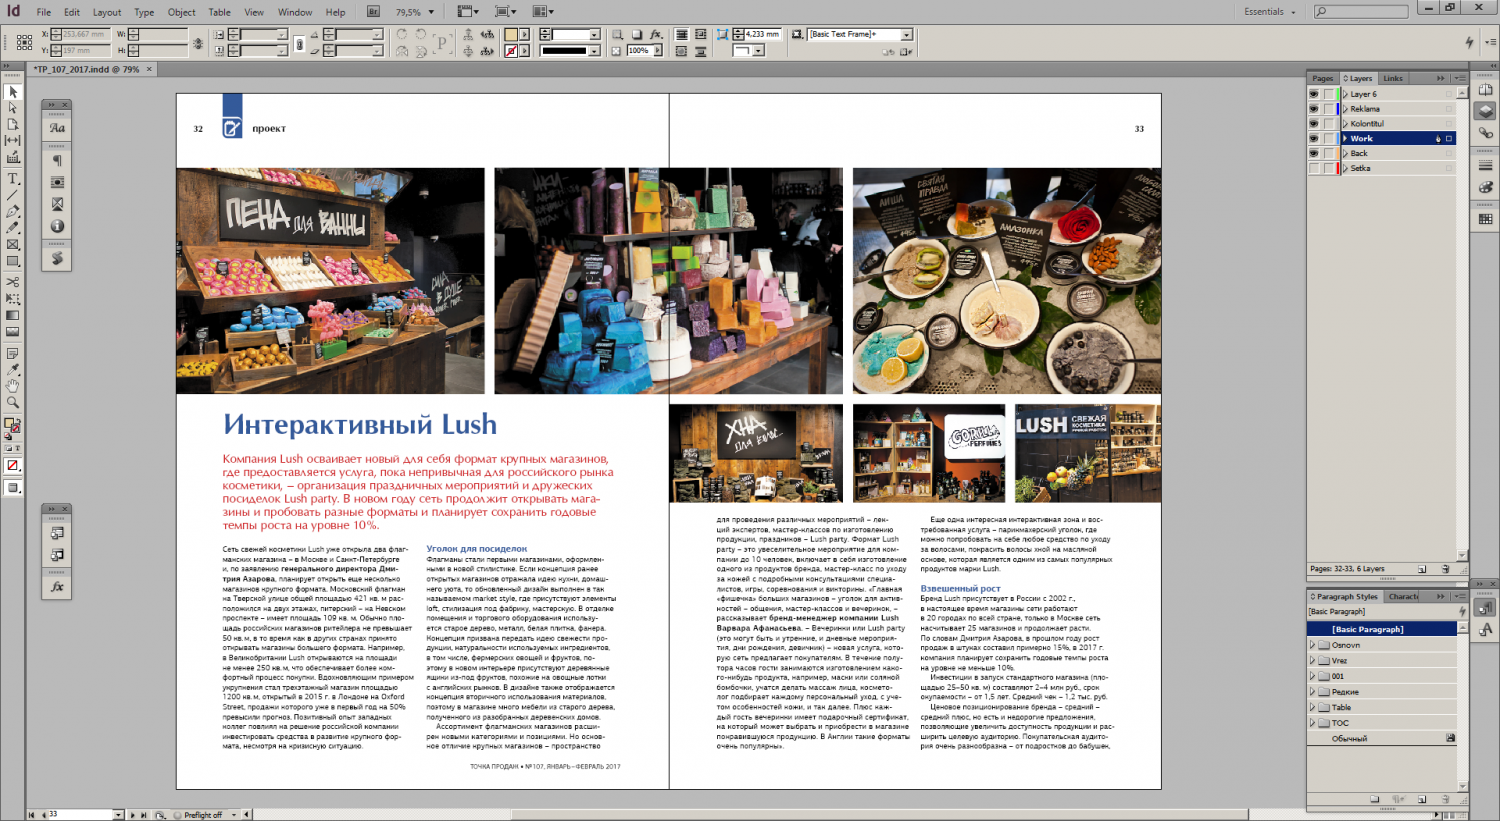The image size is (1500, 821).
Task: Expand the Vrez style folder
Action: point(1313,660)
